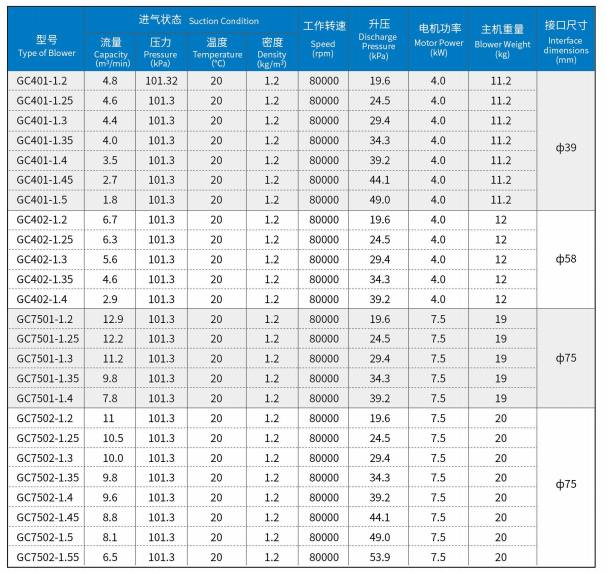
Task: Click the GC401-1.35 model cell
Action: pyautogui.click(x=45, y=140)
